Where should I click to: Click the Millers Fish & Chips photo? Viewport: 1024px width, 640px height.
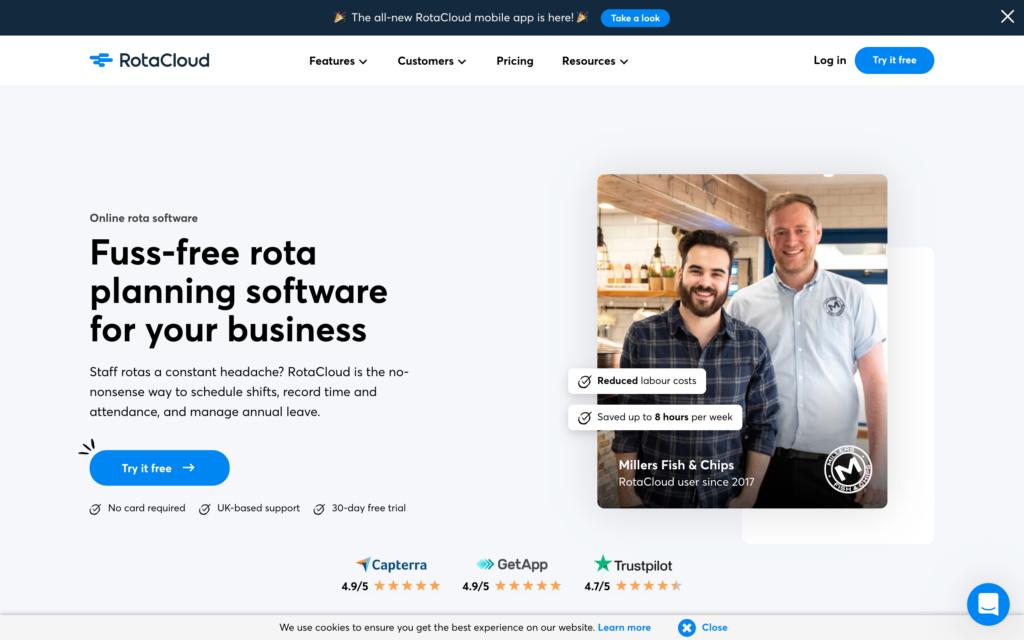742,341
